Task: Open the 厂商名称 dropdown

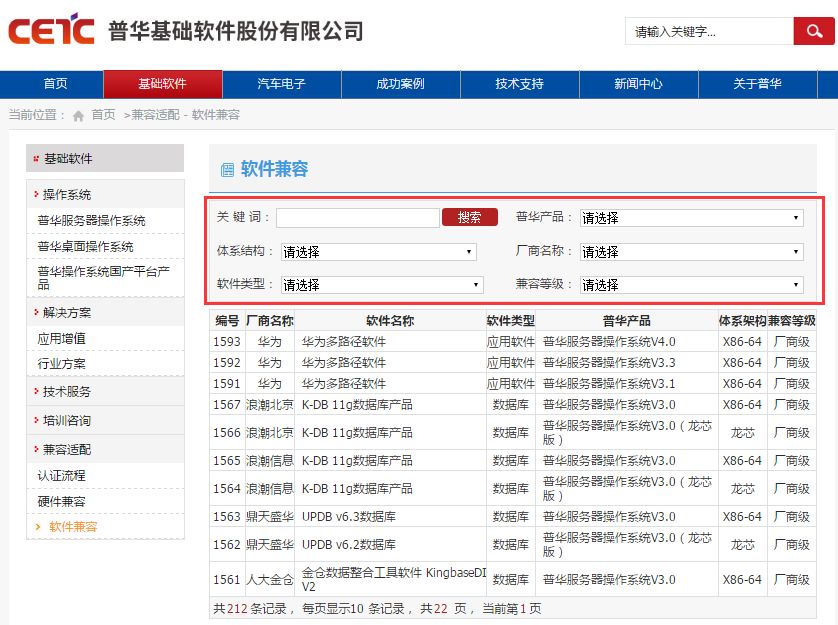Action: click(692, 252)
